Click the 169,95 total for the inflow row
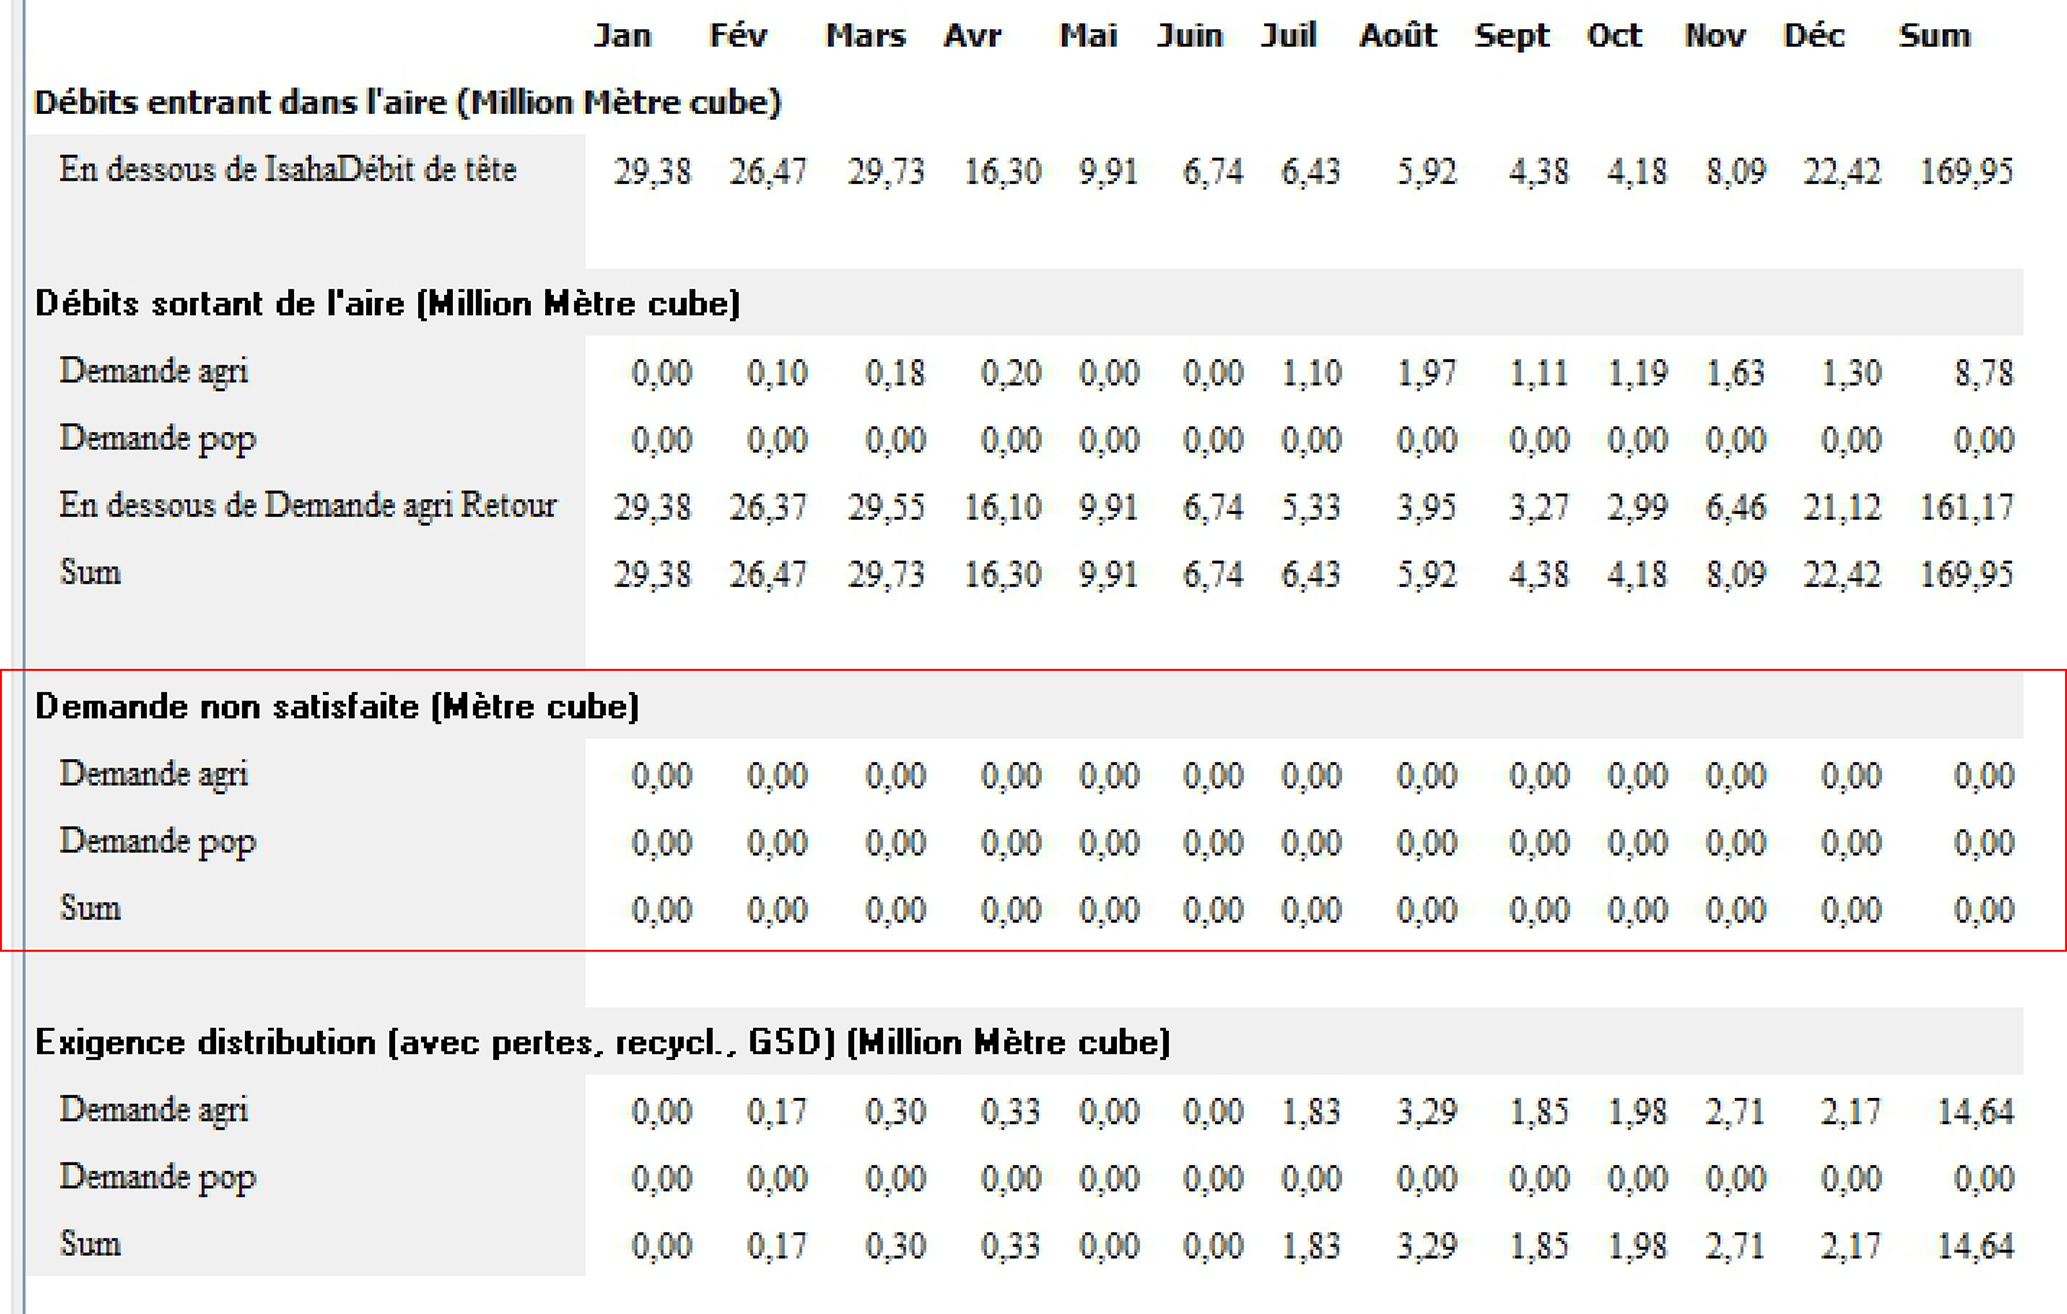 coord(1965,172)
